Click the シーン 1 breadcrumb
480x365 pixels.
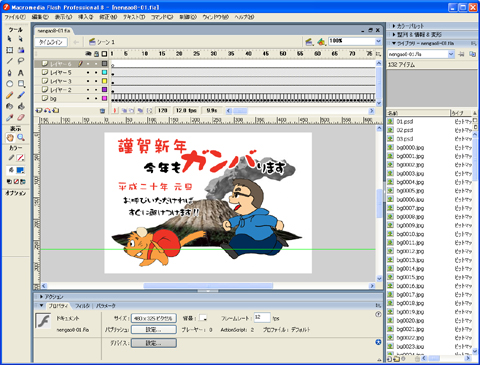pyautogui.click(x=102, y=42)
